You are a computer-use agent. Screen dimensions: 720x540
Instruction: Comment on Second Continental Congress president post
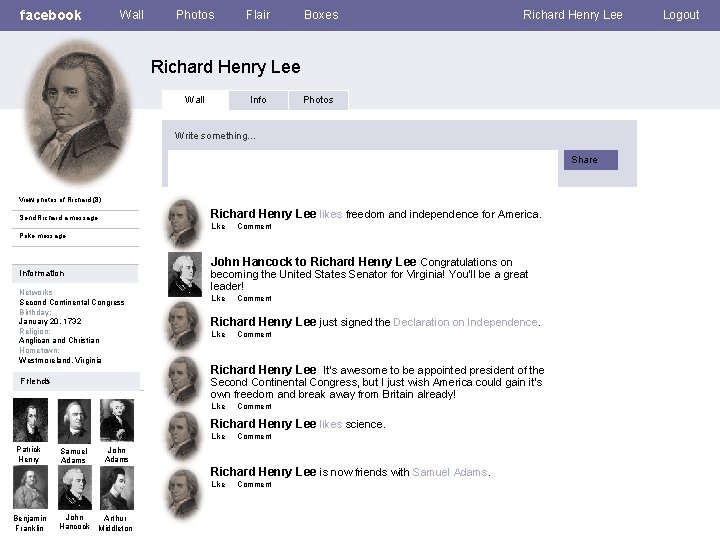pos(254,406)
